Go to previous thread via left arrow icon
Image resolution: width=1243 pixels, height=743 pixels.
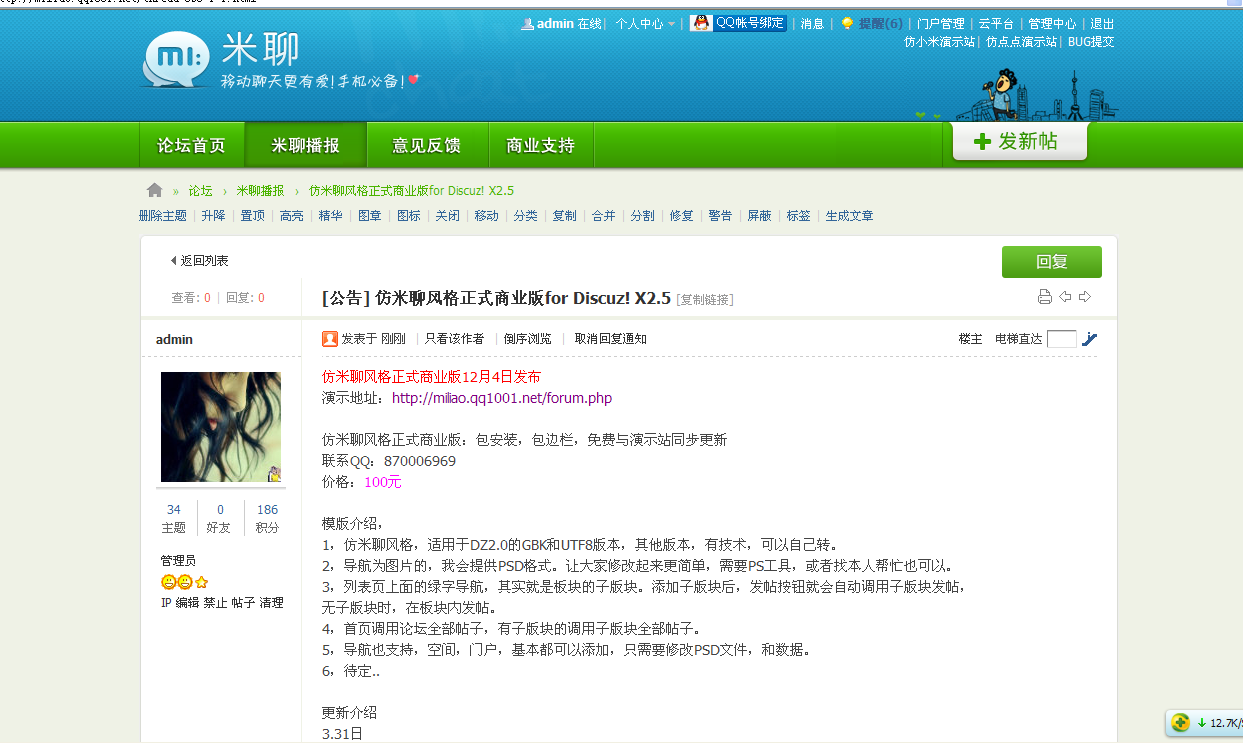click(1065, 297)
